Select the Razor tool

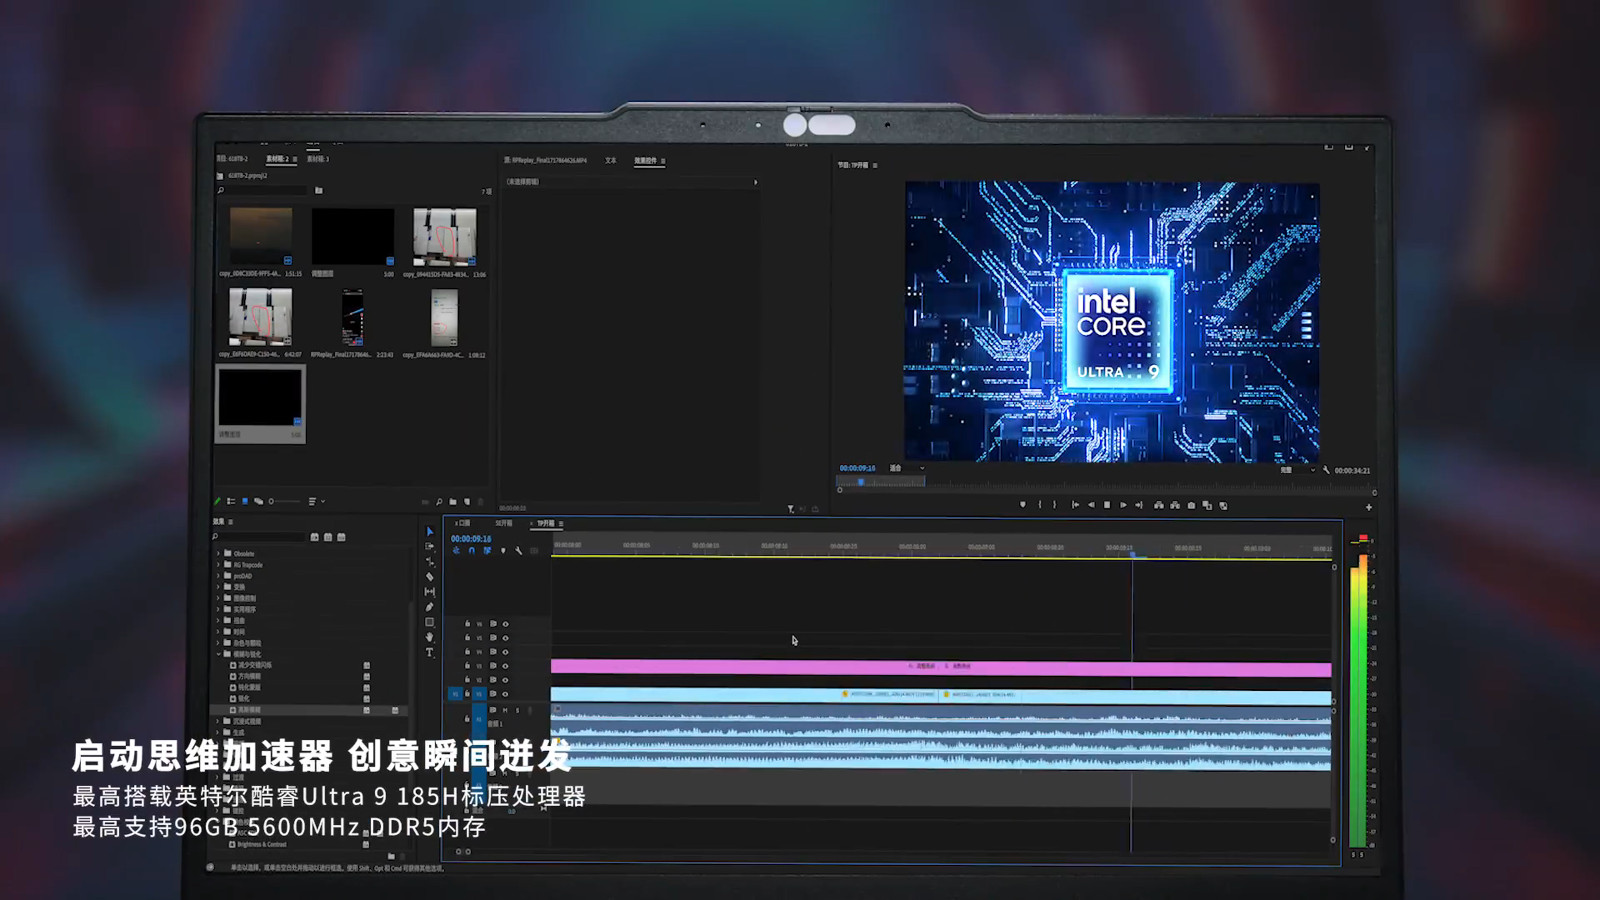[430, 577]
